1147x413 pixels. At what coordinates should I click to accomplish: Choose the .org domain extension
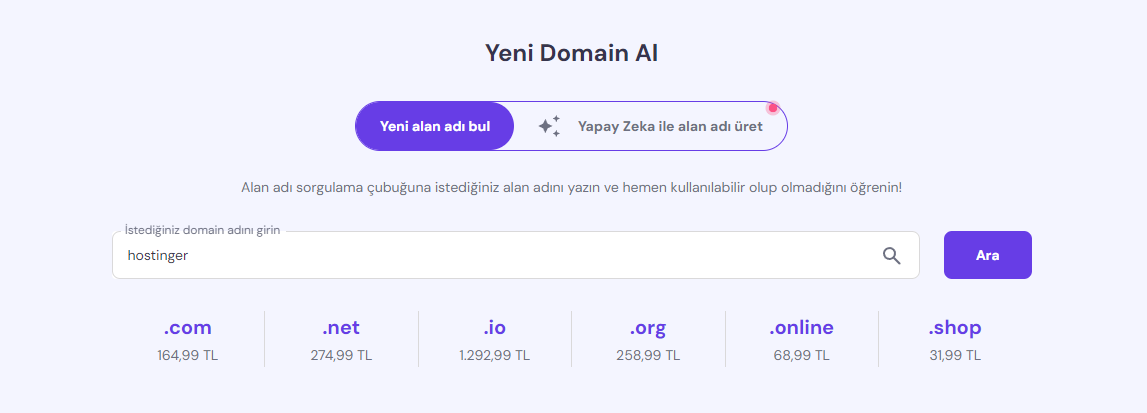click(x=648, y=328)
